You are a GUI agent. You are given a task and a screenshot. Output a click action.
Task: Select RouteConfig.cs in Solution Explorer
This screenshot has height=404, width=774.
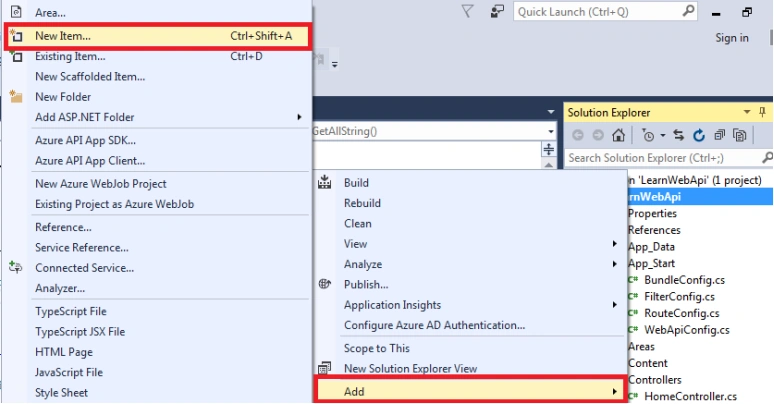(682, 313)
